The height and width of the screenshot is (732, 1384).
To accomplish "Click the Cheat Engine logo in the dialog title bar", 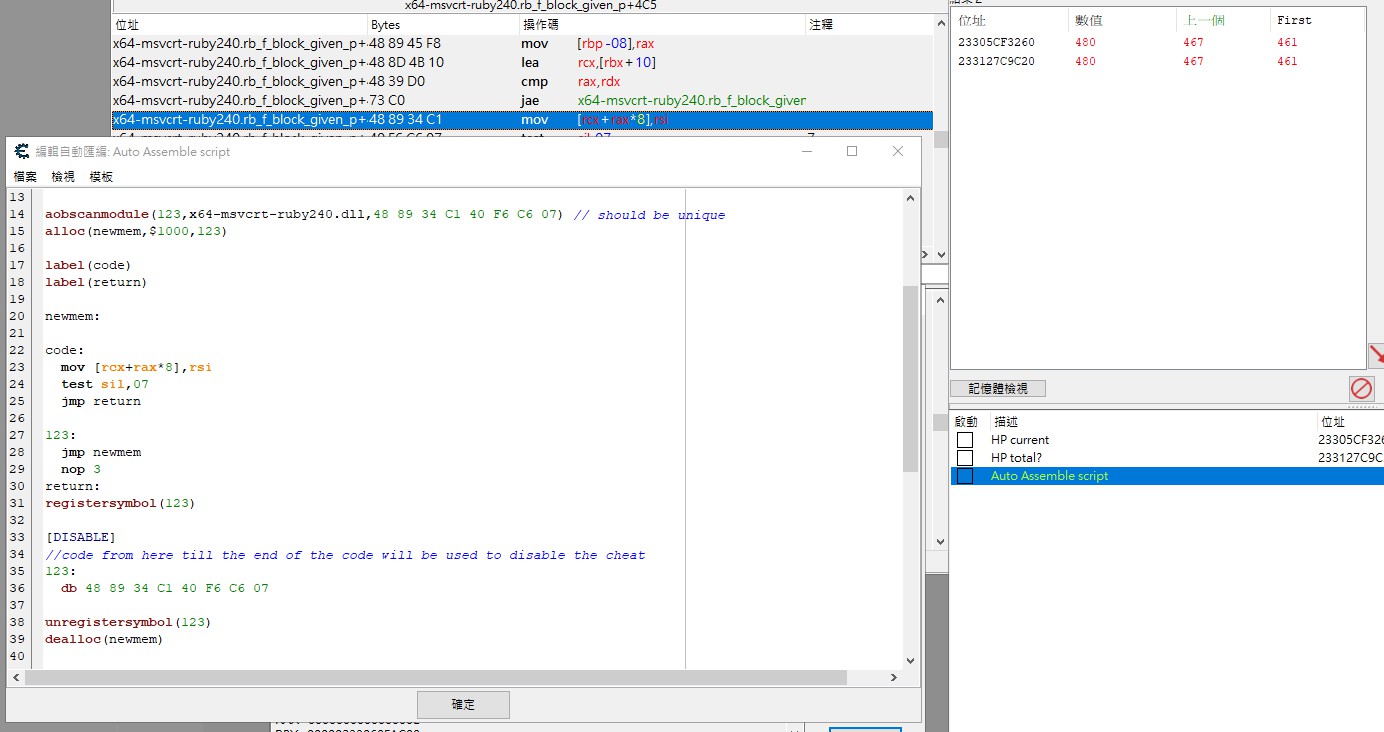I will click(22, 152).
